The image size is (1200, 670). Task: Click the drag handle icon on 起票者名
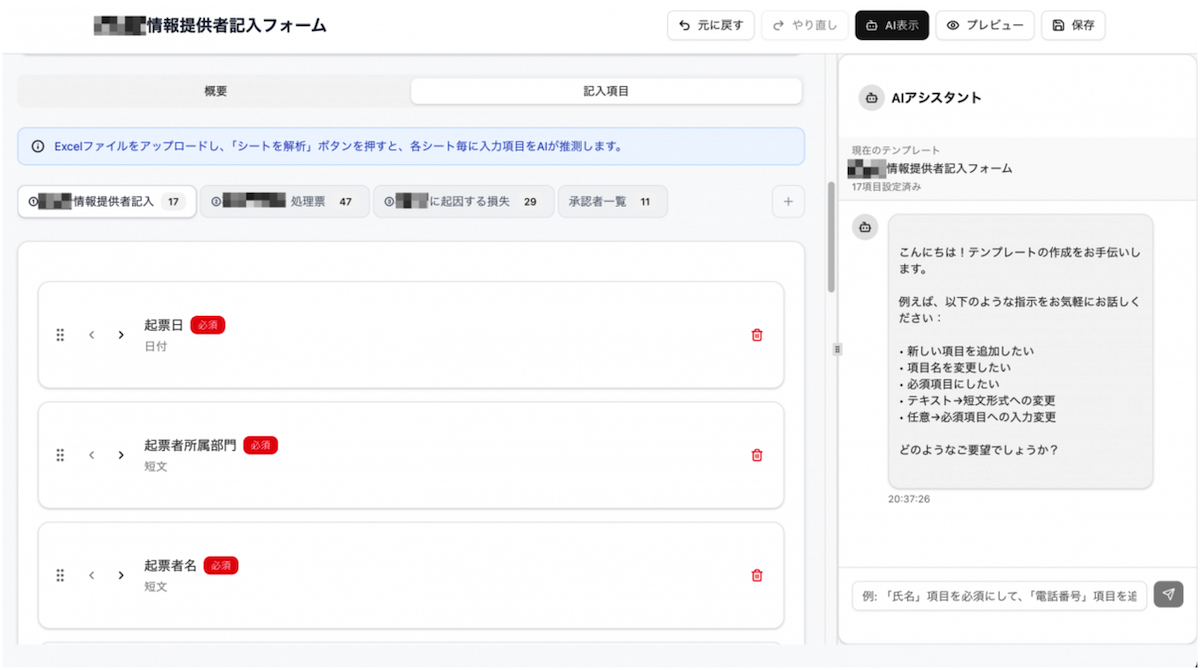pos(60,575)
